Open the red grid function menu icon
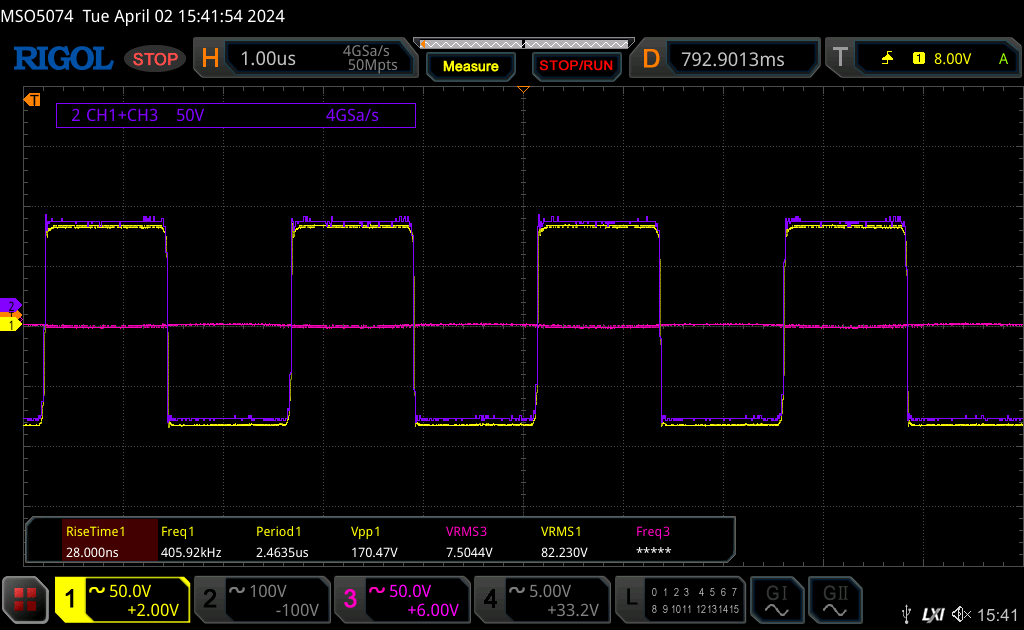Screen dimensions: 1024x630 click(25, 600)
